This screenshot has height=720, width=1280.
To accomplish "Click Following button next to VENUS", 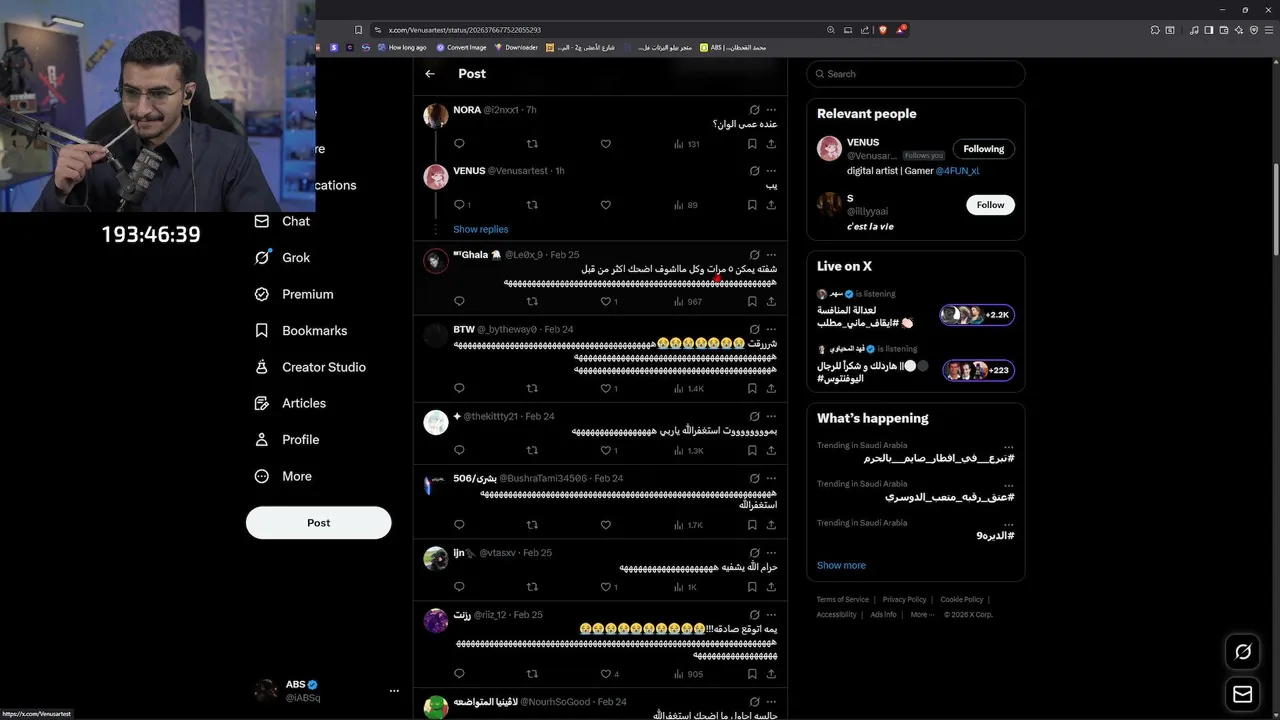I will [984, 149].
